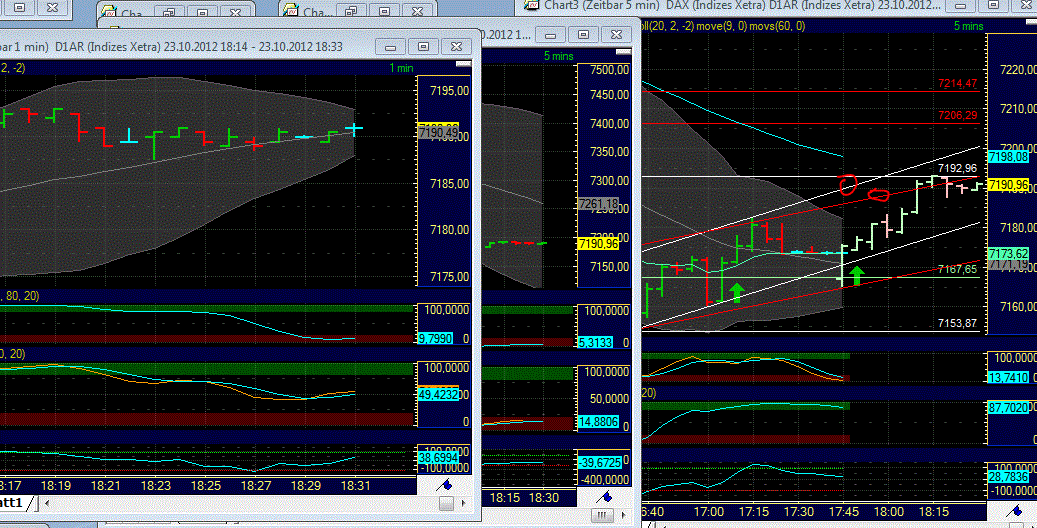This screenshot has width=1037, height=528.
Task: Click the indicator value 14,8806
Action: tap(599, 421)
